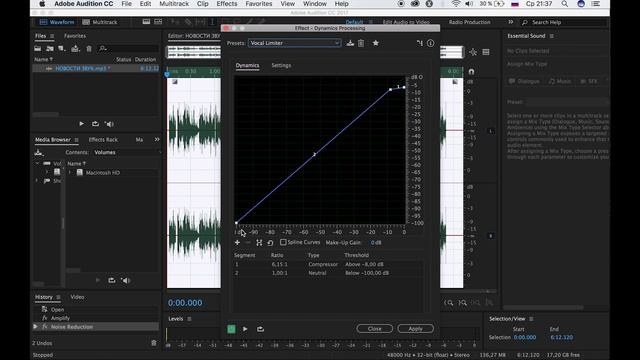Open the Levels panel menu

[189, 319]
